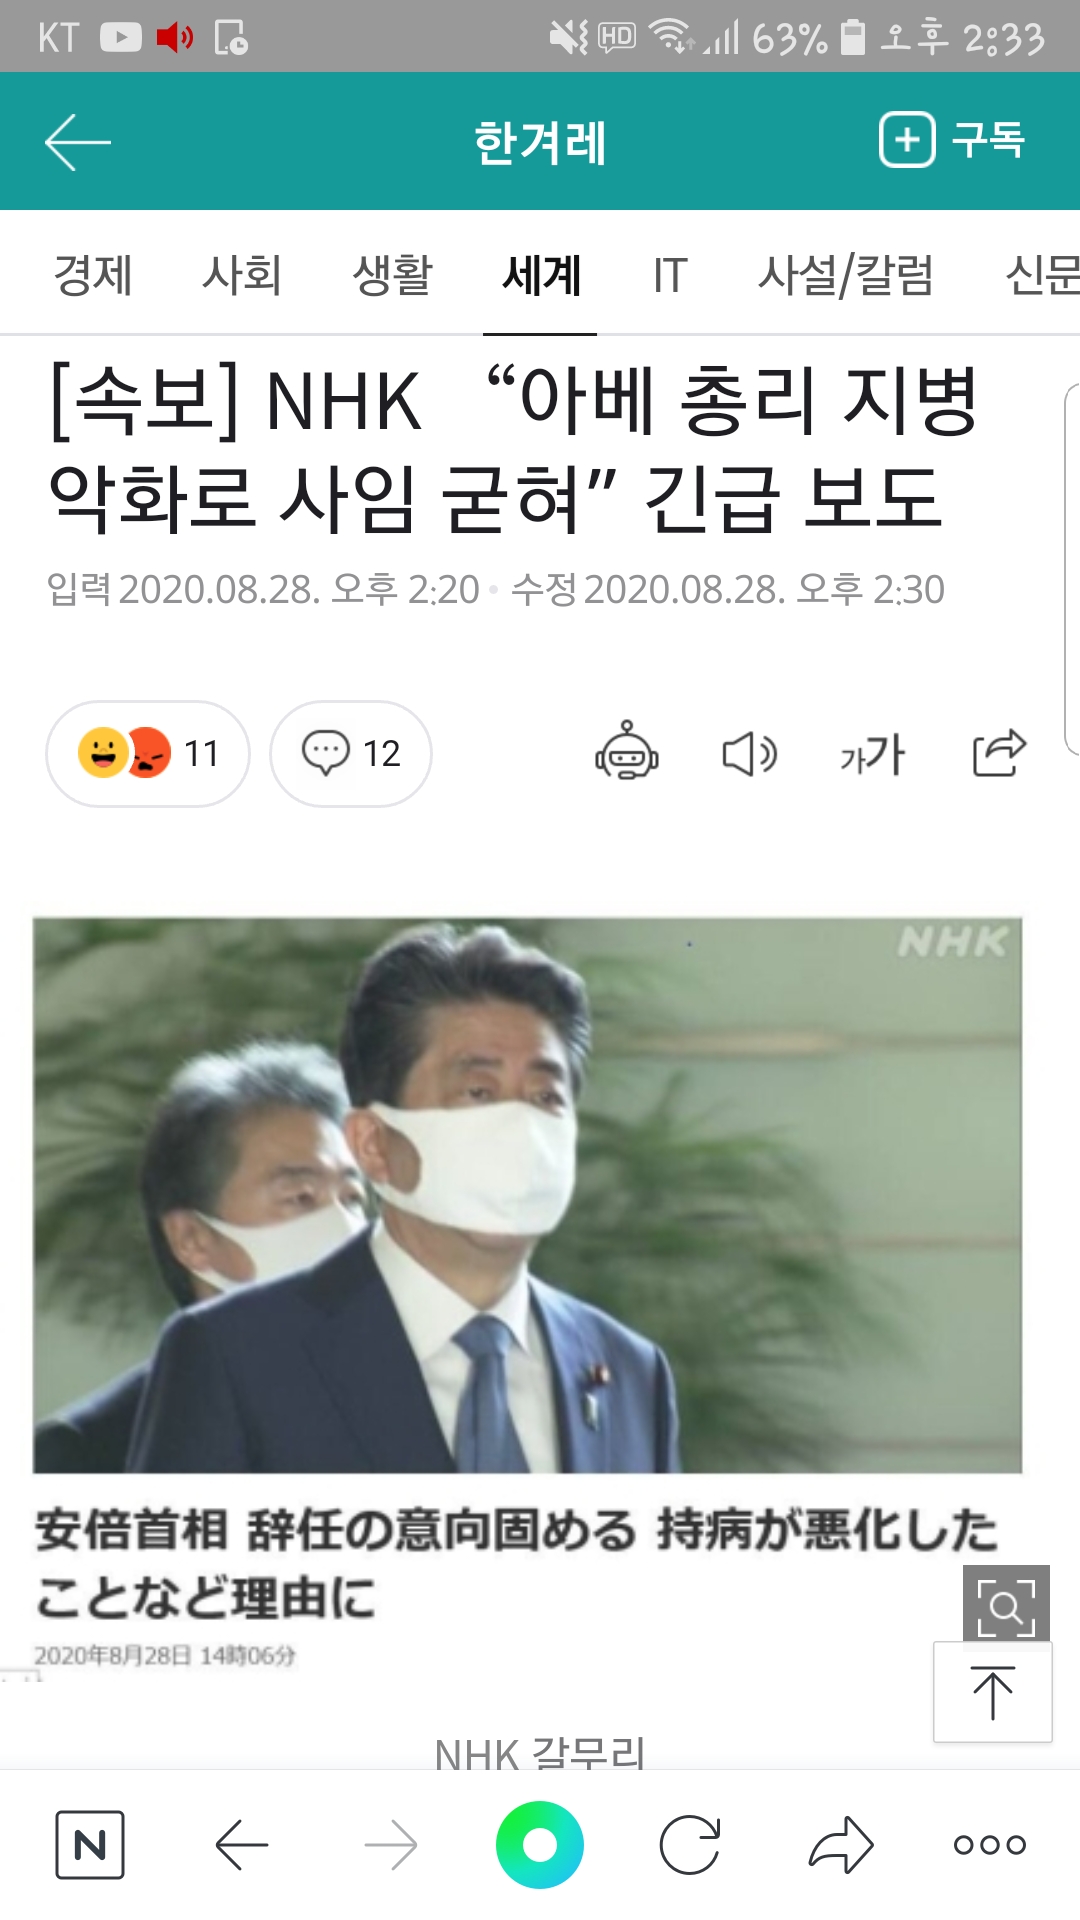The width and height of the screenshot is (1080, 1920).
Task: Subscribe using the 구독 plus button
Action: coord(952,140)
